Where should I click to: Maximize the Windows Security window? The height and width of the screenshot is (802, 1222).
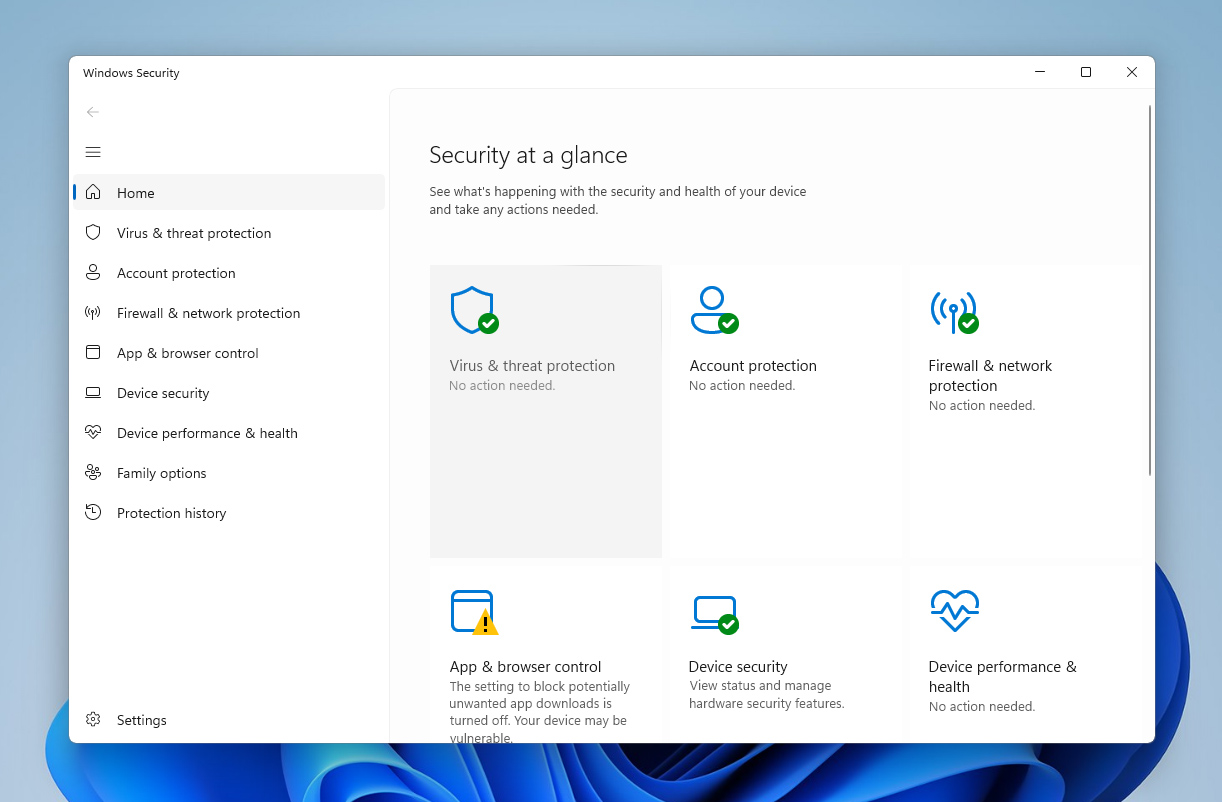click(1086, 72)
